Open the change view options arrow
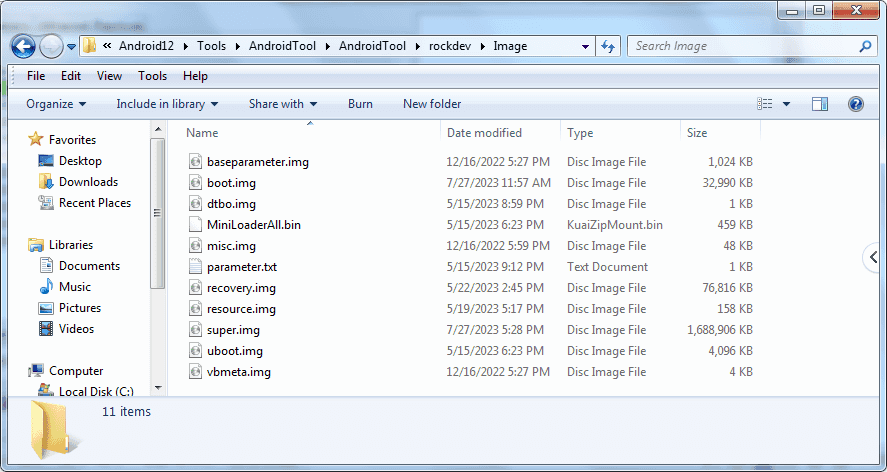 pyautogui.click(x=786, y=104)
